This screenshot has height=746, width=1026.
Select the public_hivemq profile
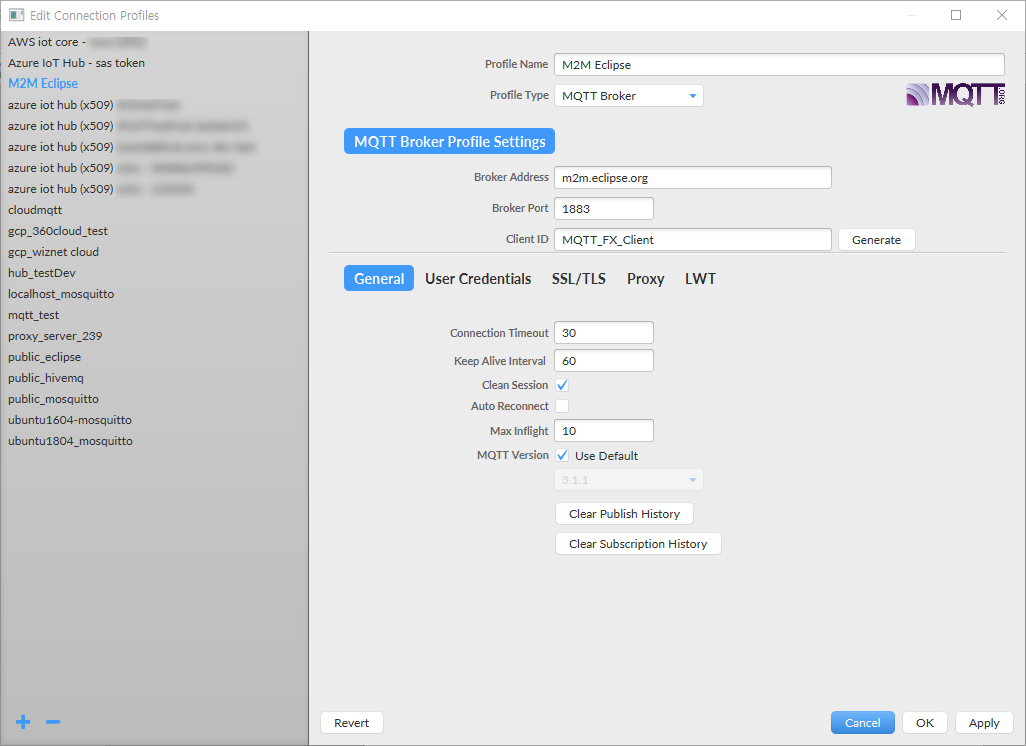tap(154, 378)
